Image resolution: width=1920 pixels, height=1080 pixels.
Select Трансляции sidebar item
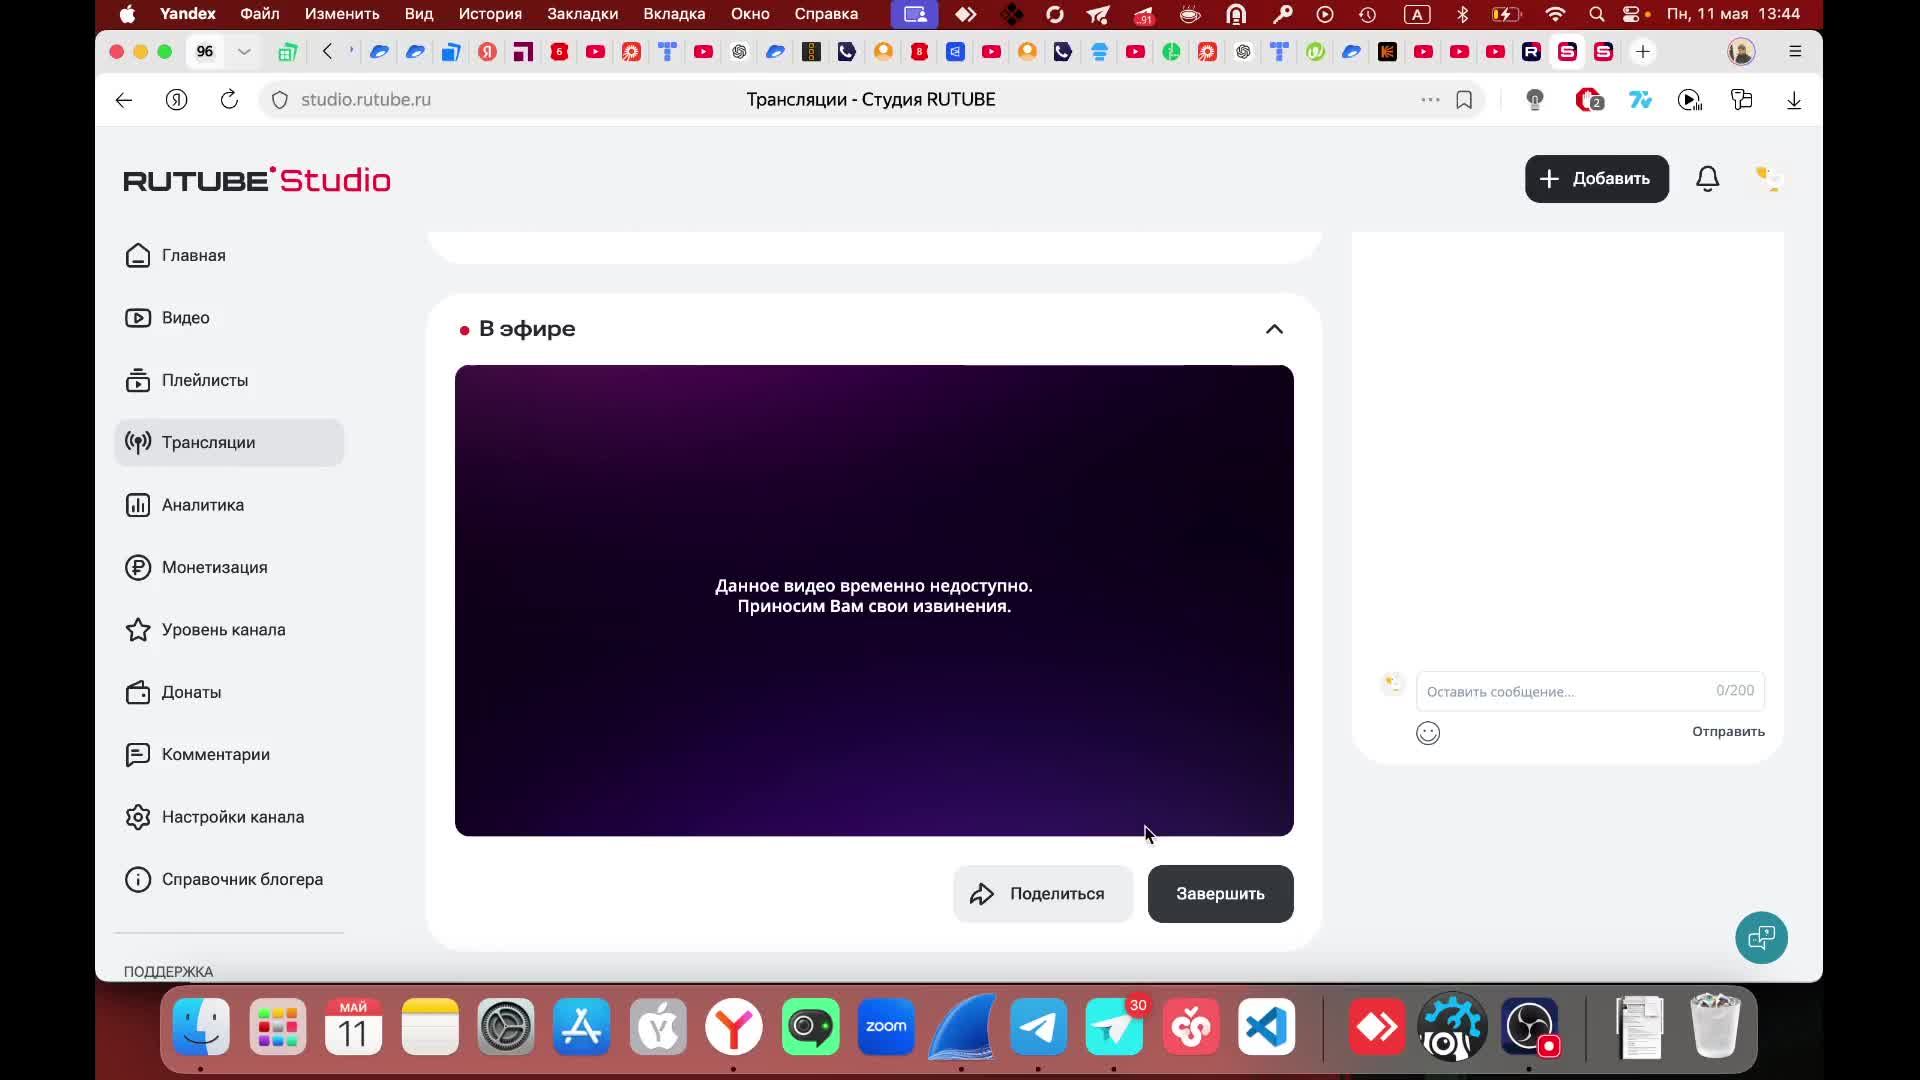point(229,442)
